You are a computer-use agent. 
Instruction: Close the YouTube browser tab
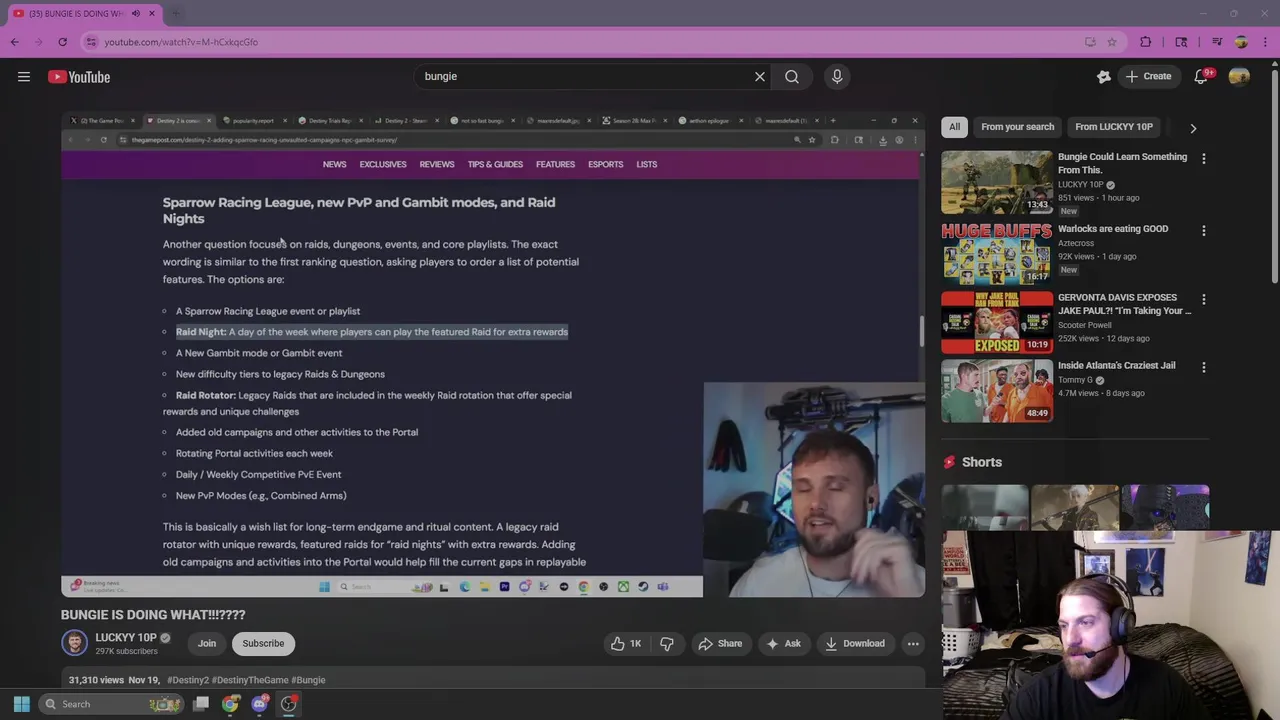click(x=152, y=13)
